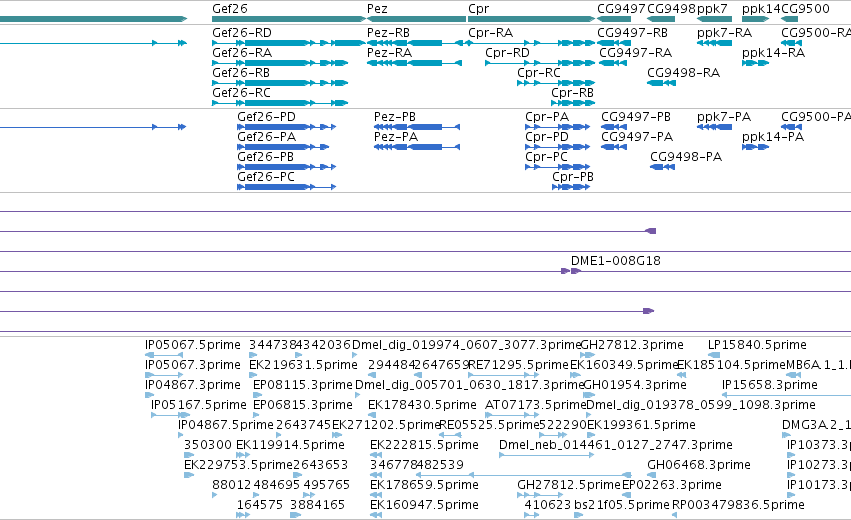851x520 pixels.
Task: Select the IP04867.3prime EST label
Action: (x=193, y=385)
